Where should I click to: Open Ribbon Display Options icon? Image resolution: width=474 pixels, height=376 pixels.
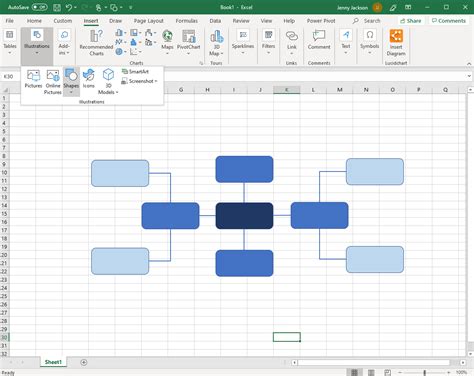point(408,7)
